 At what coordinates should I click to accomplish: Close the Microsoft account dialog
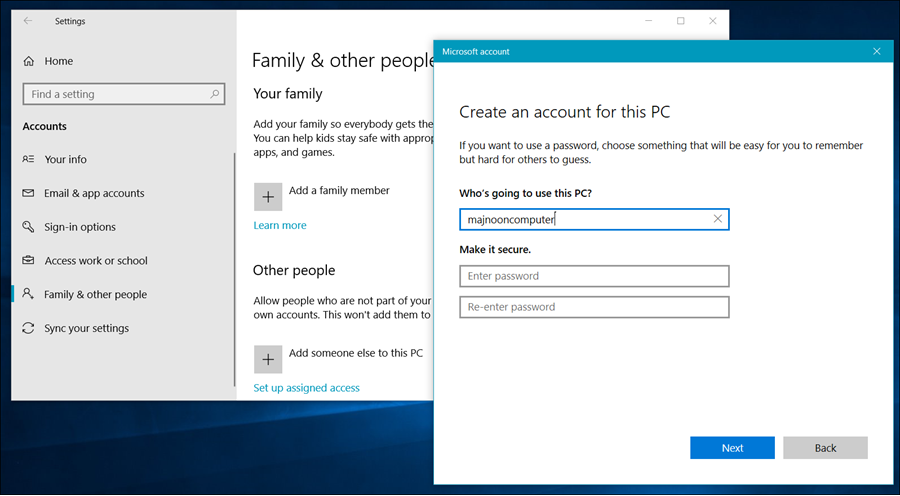click(x=876, y=52)
